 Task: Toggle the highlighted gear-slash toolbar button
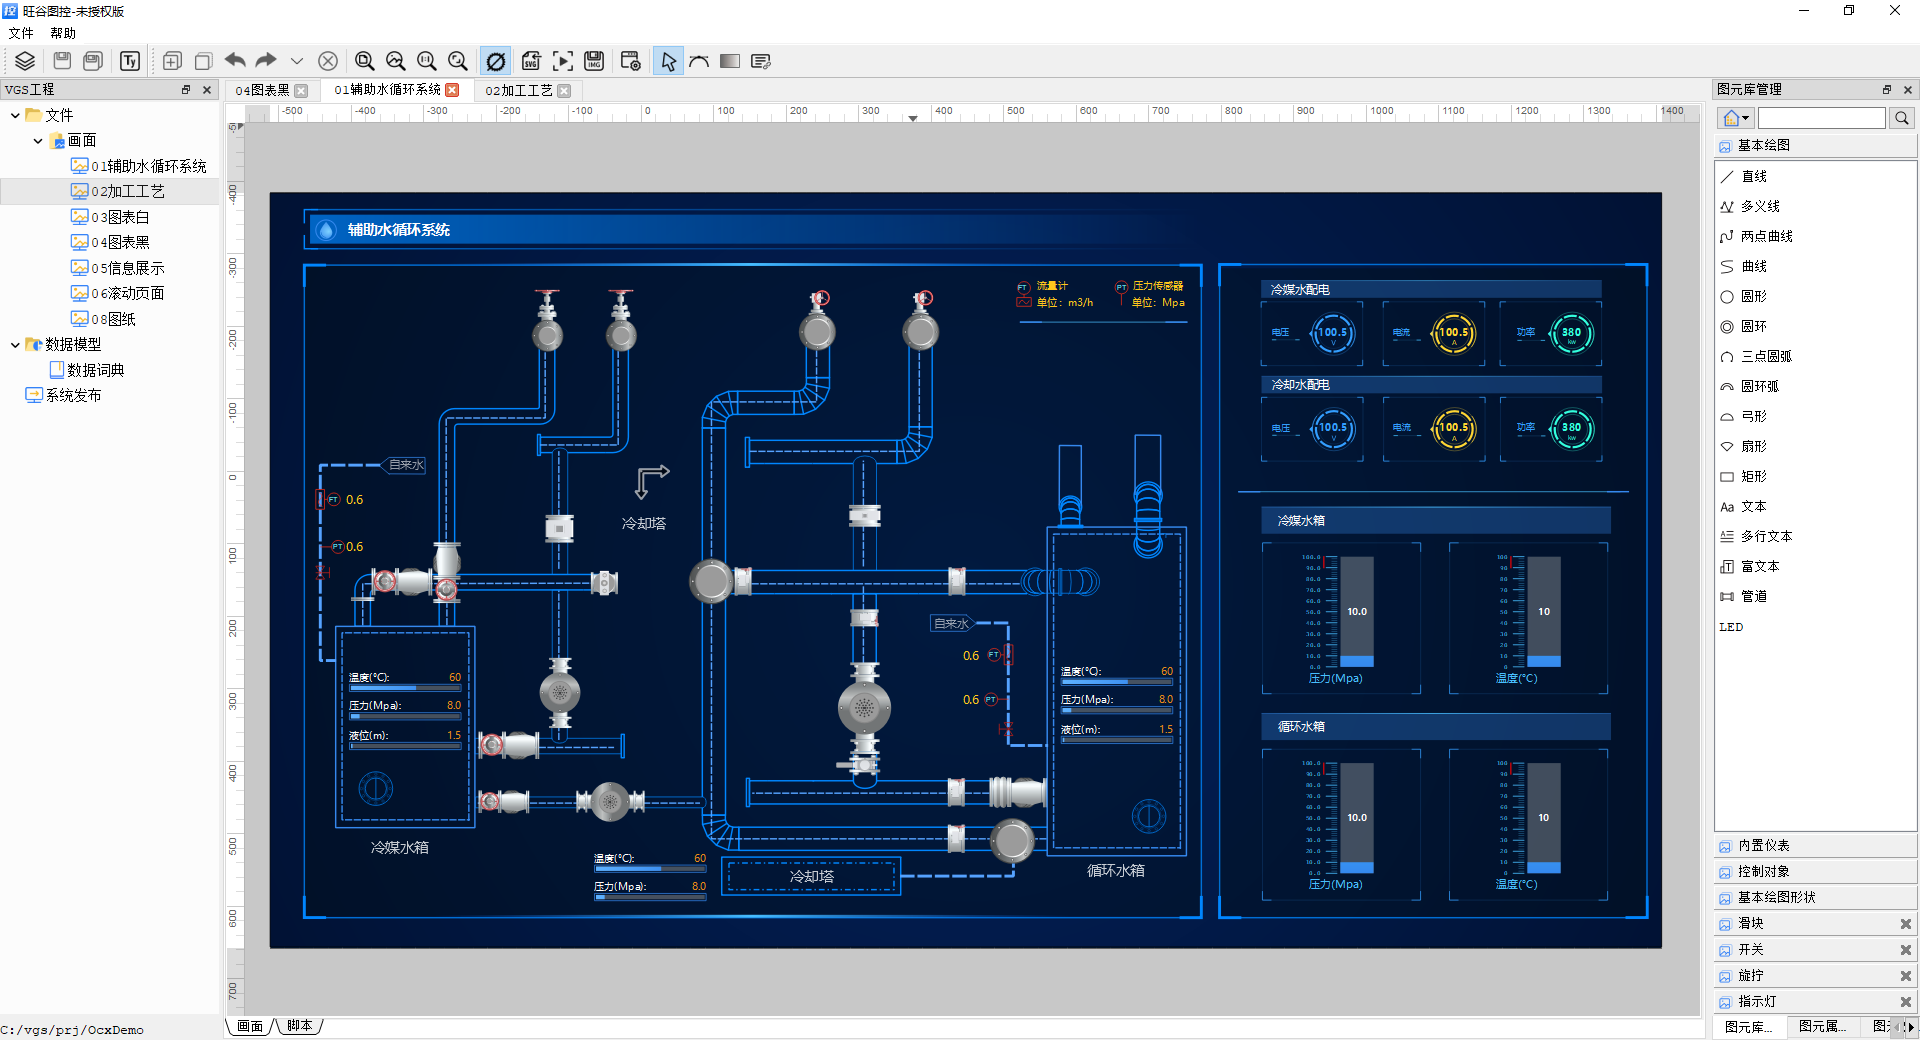[x=495, y=61]
